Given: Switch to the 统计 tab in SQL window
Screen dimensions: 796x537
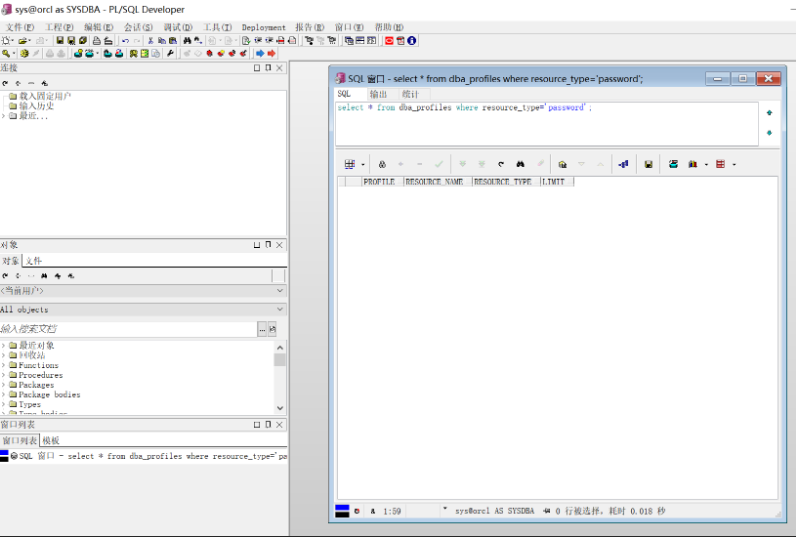Looking at the screenshot, I should (410, 94).
